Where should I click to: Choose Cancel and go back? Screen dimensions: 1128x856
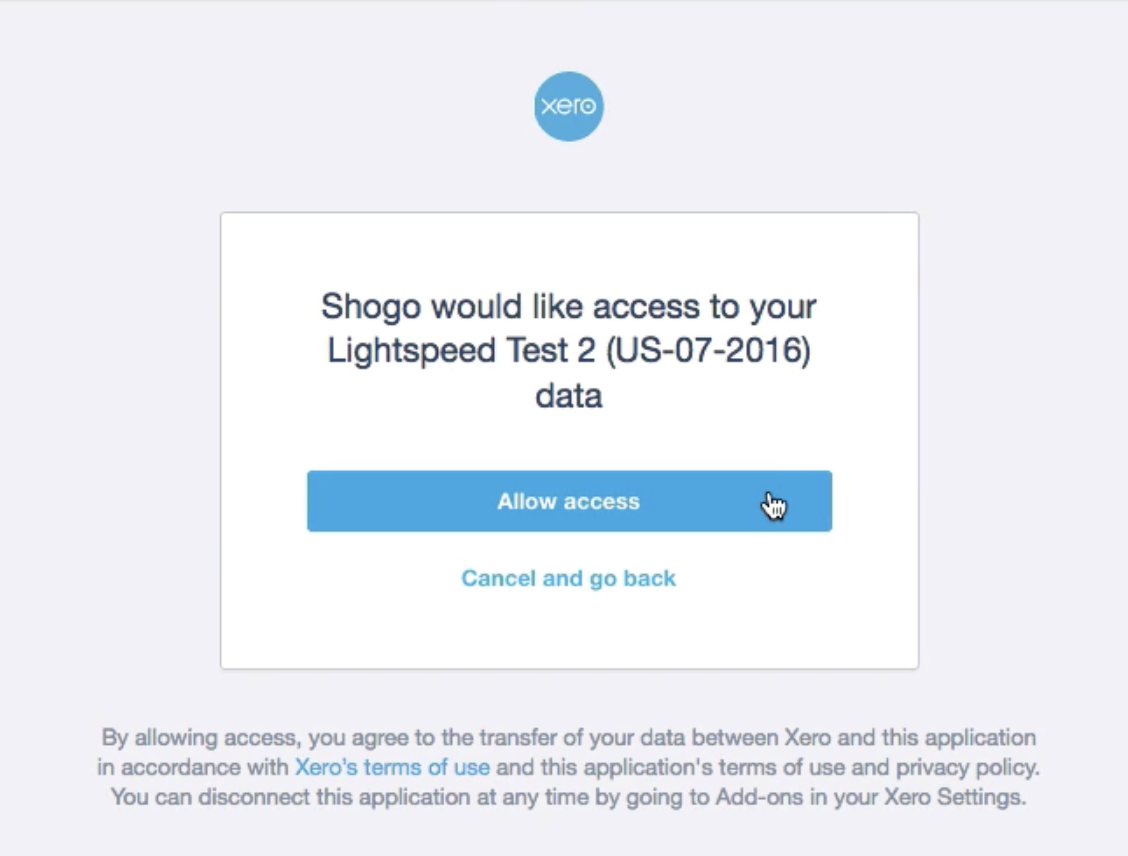tap(568, 578)
